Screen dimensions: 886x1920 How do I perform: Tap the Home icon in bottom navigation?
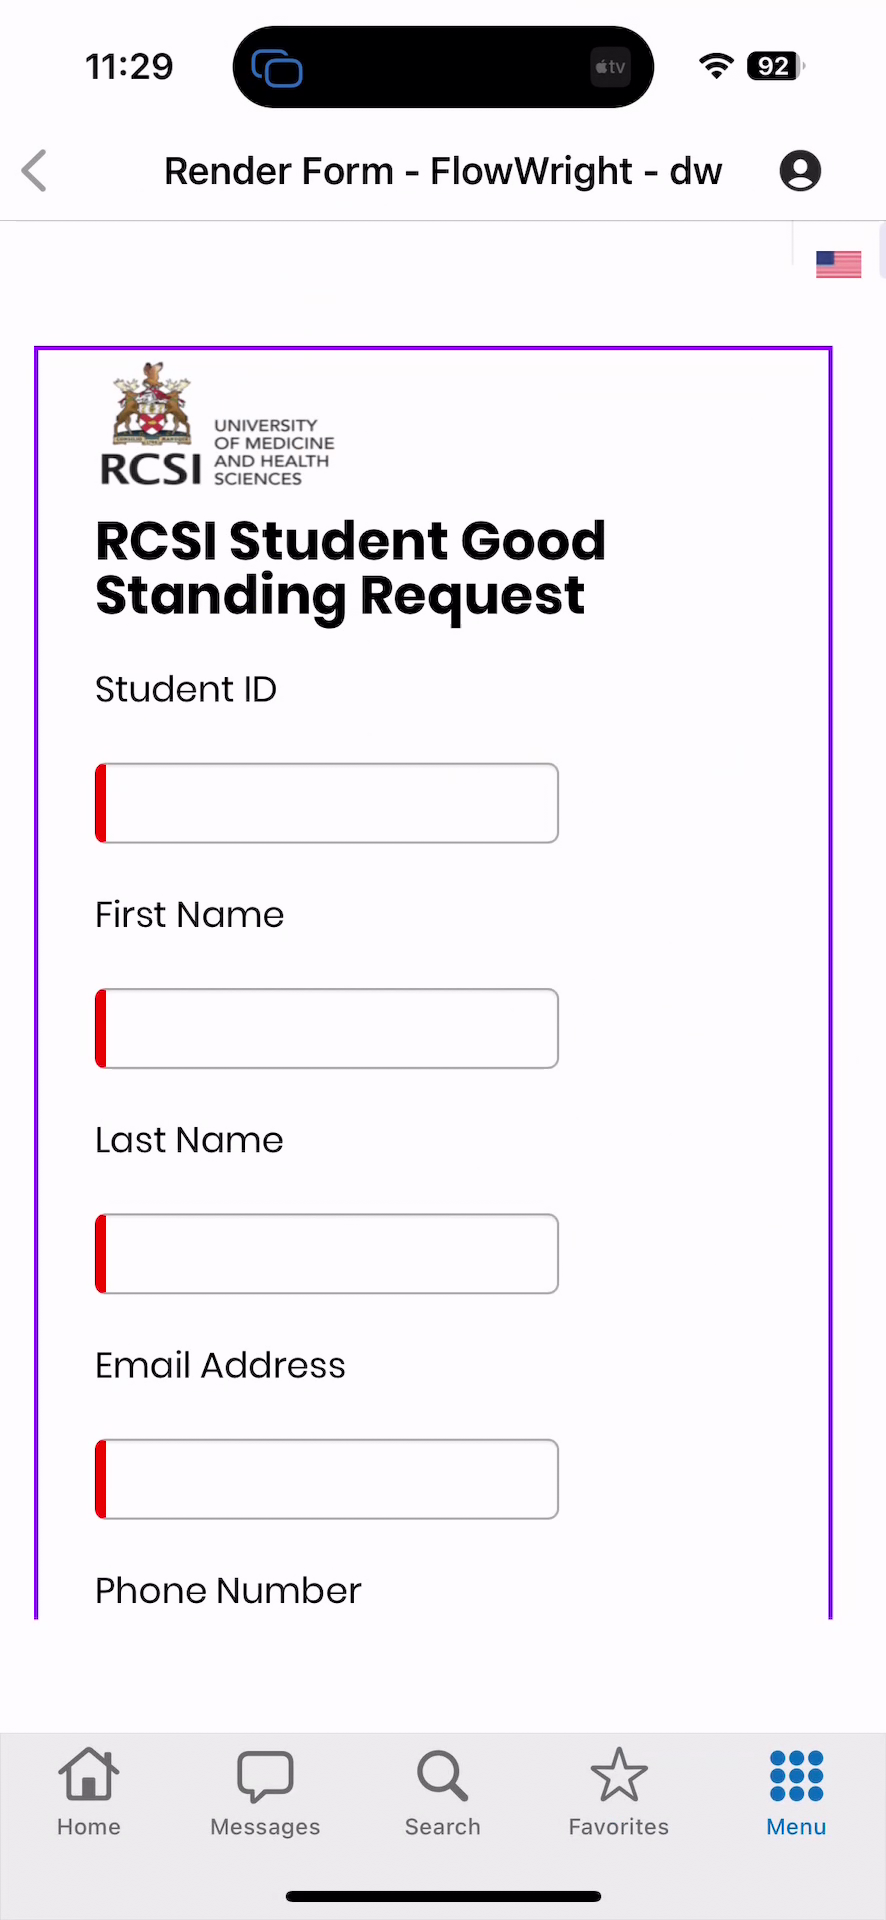tap(88, 1790)
